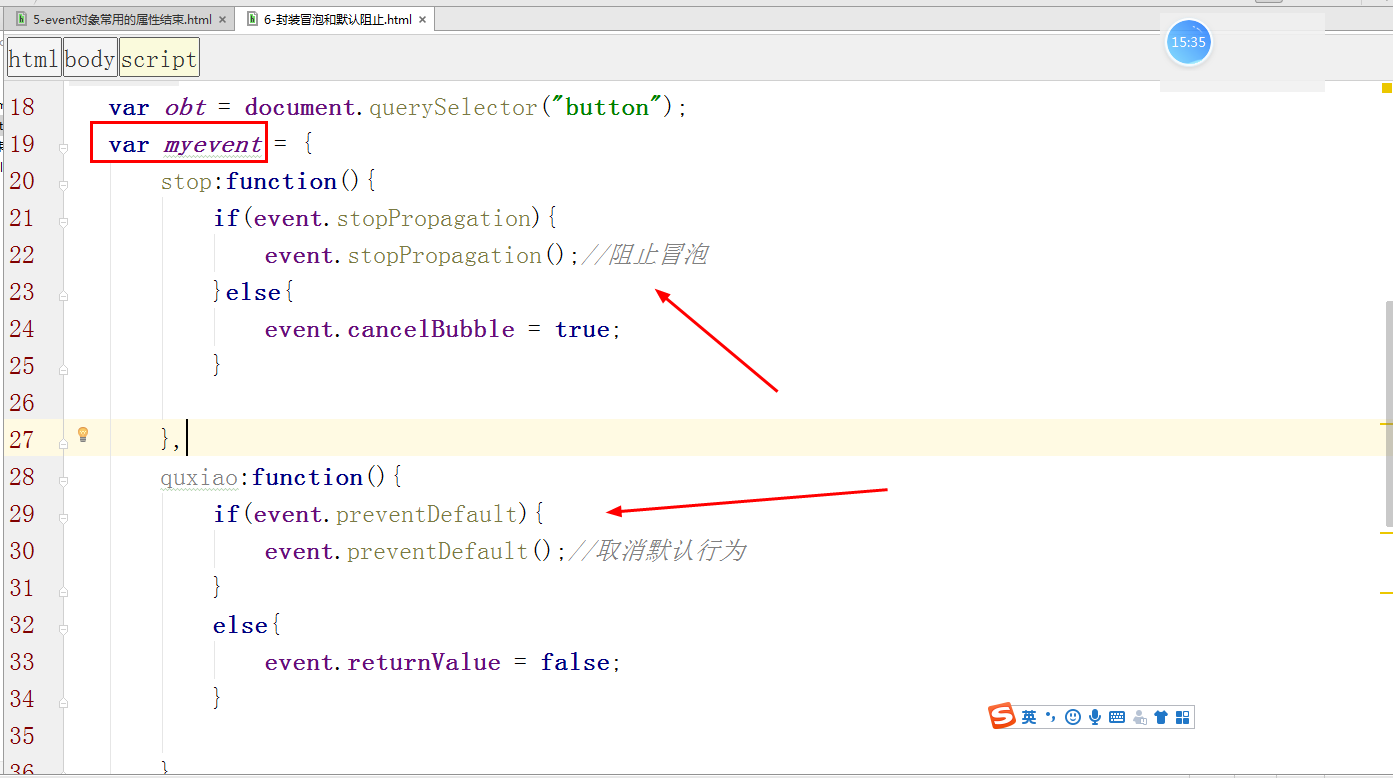This screenshot has width=1393, height=778.
Task: Click the body breadcrumb at the top
Action: click(x=90, y=57)
